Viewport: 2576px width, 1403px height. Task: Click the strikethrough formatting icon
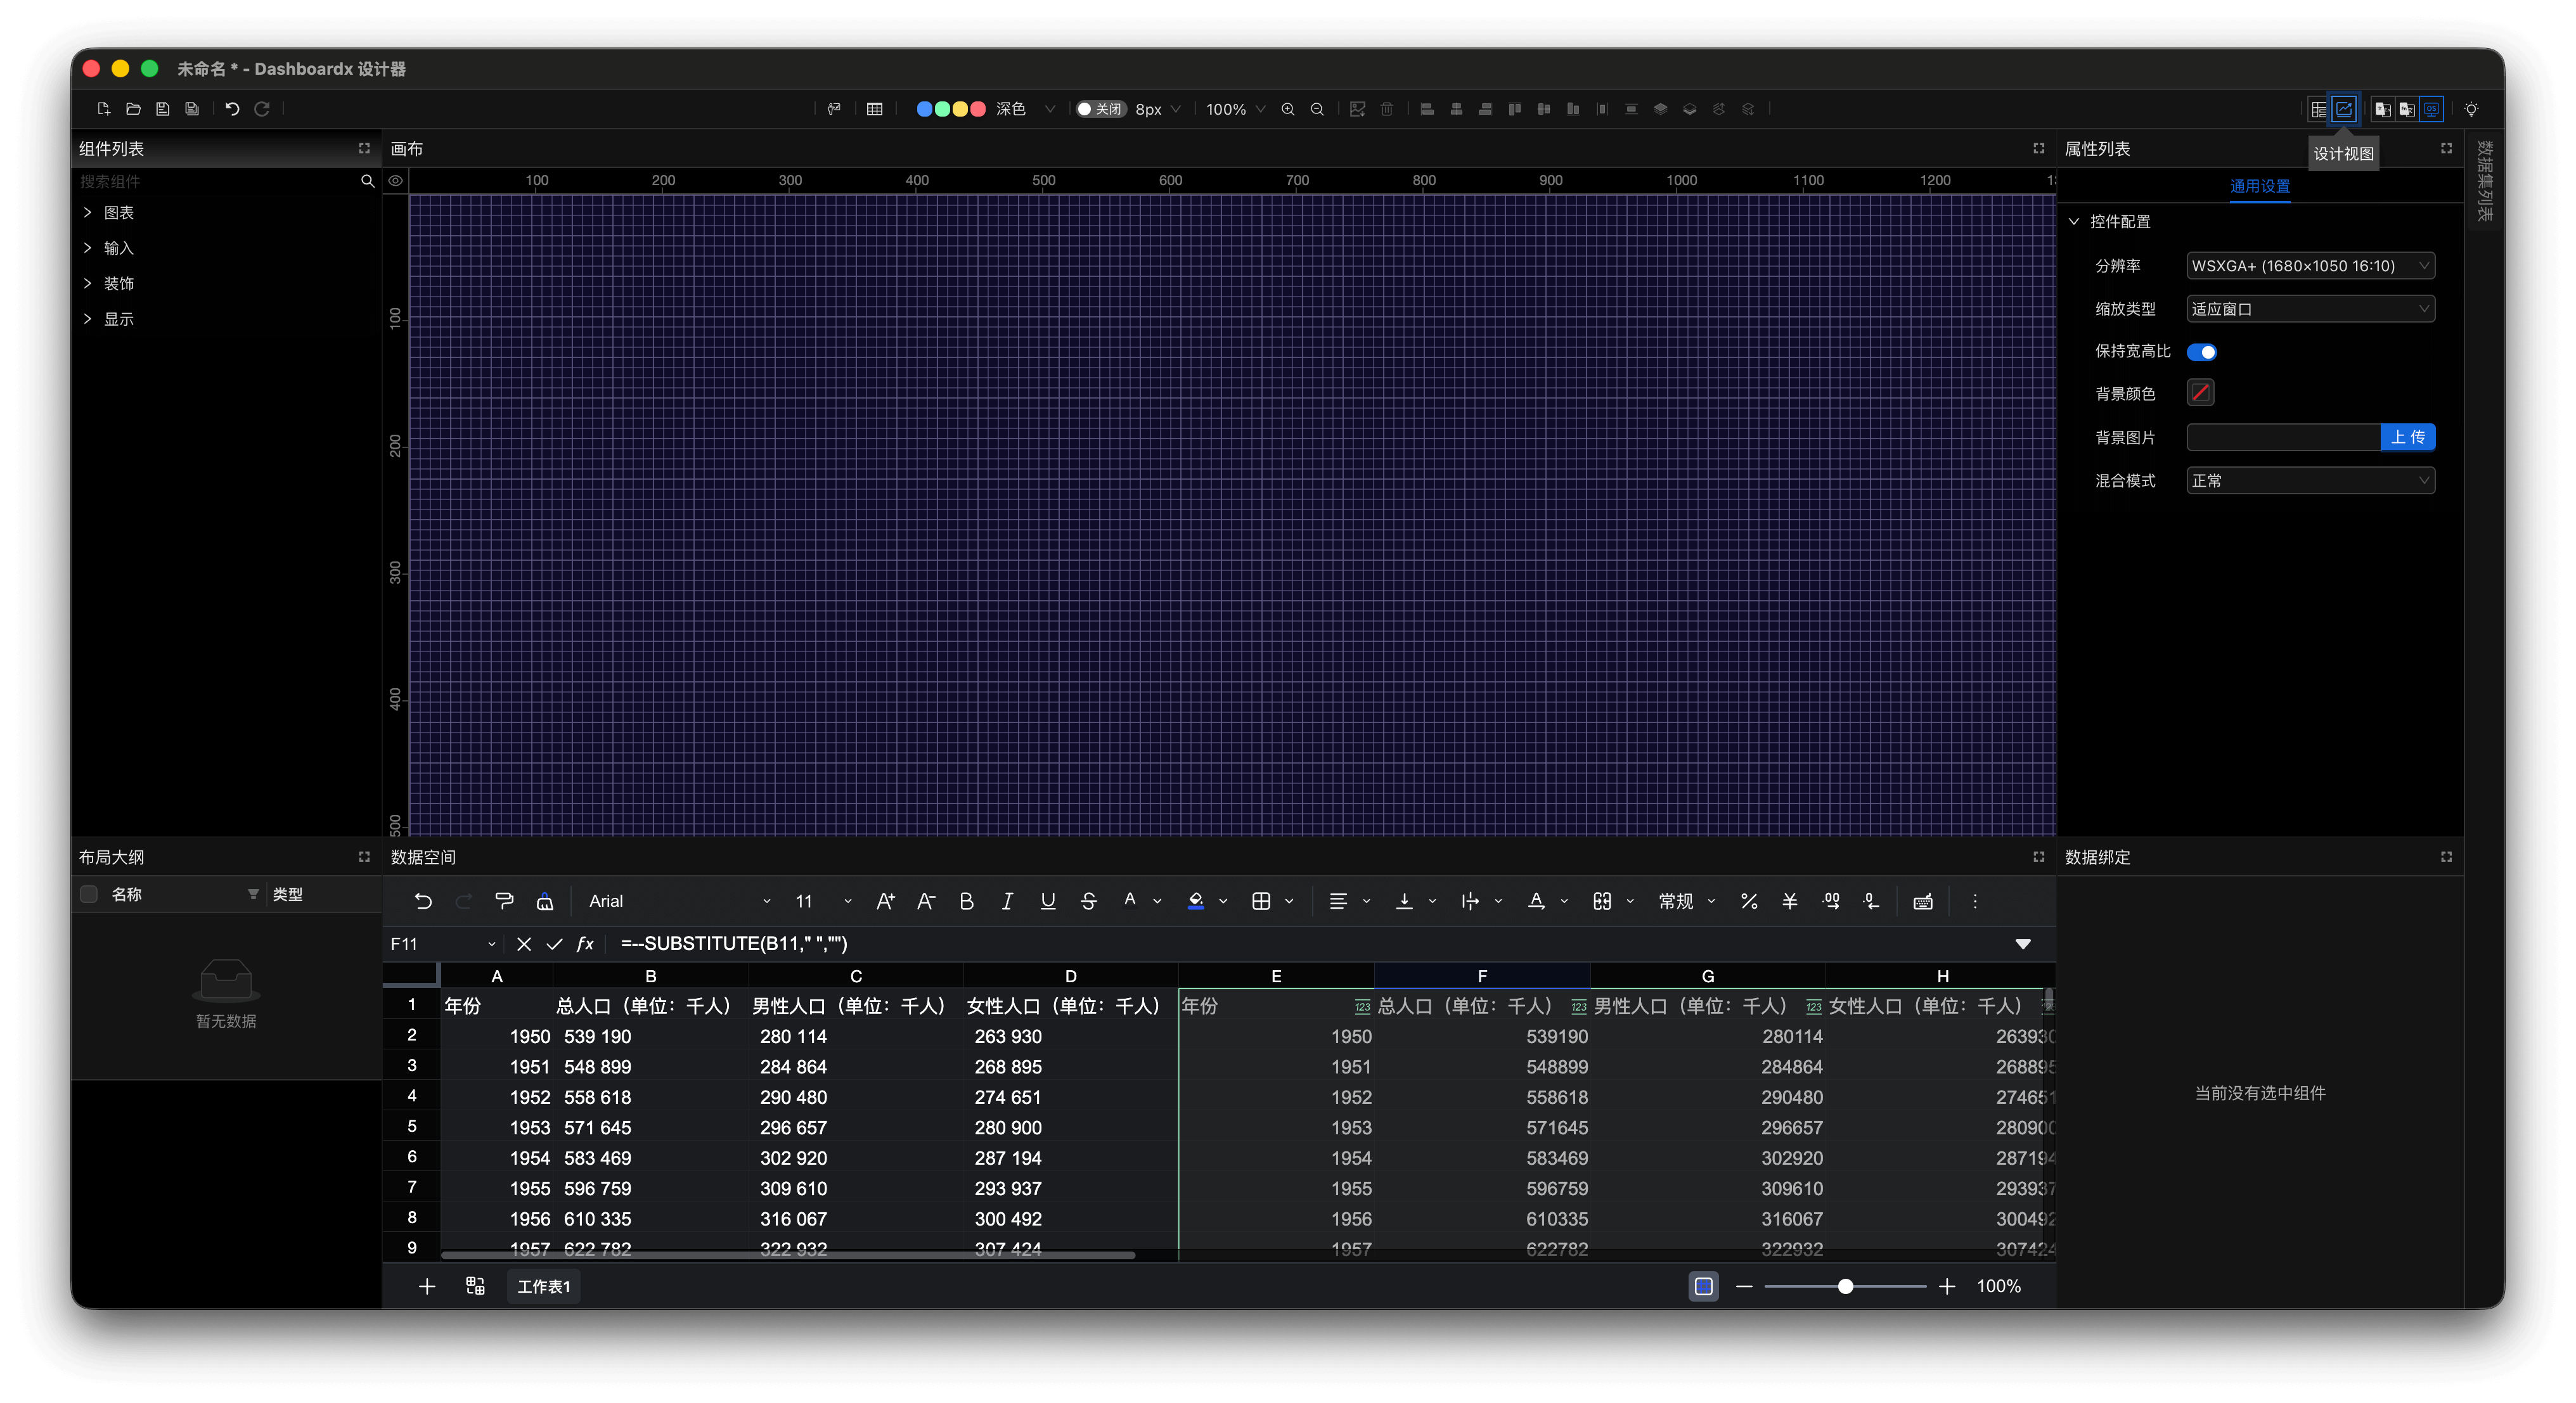click(1088, 901)
